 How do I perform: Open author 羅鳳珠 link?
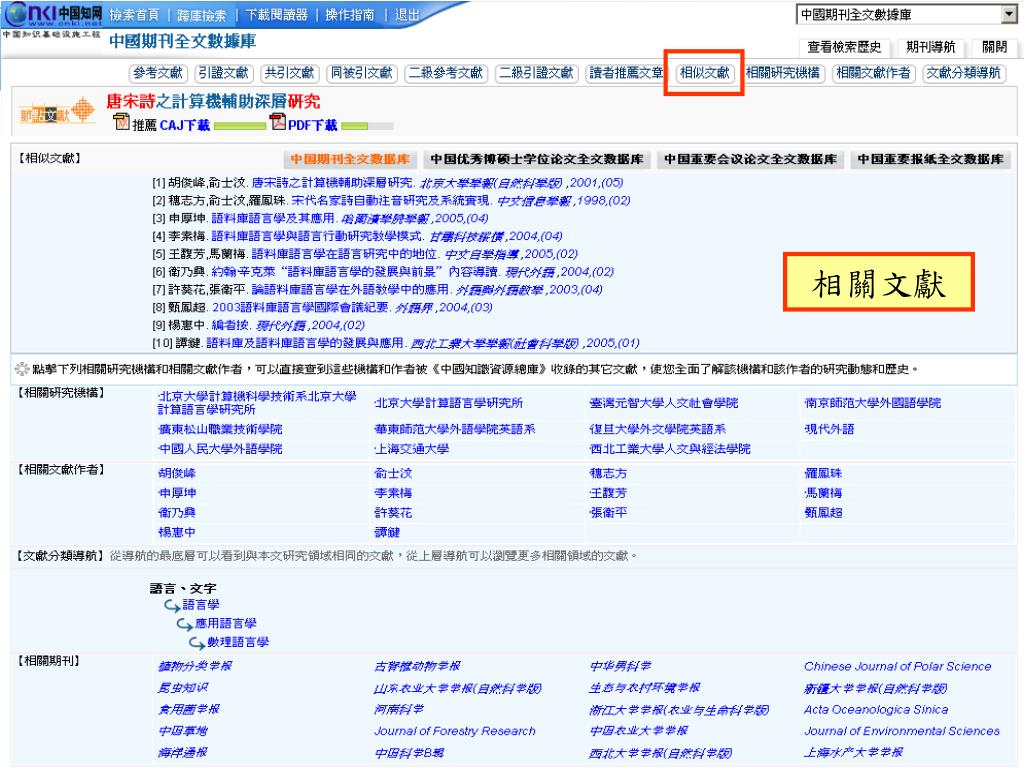823,473
